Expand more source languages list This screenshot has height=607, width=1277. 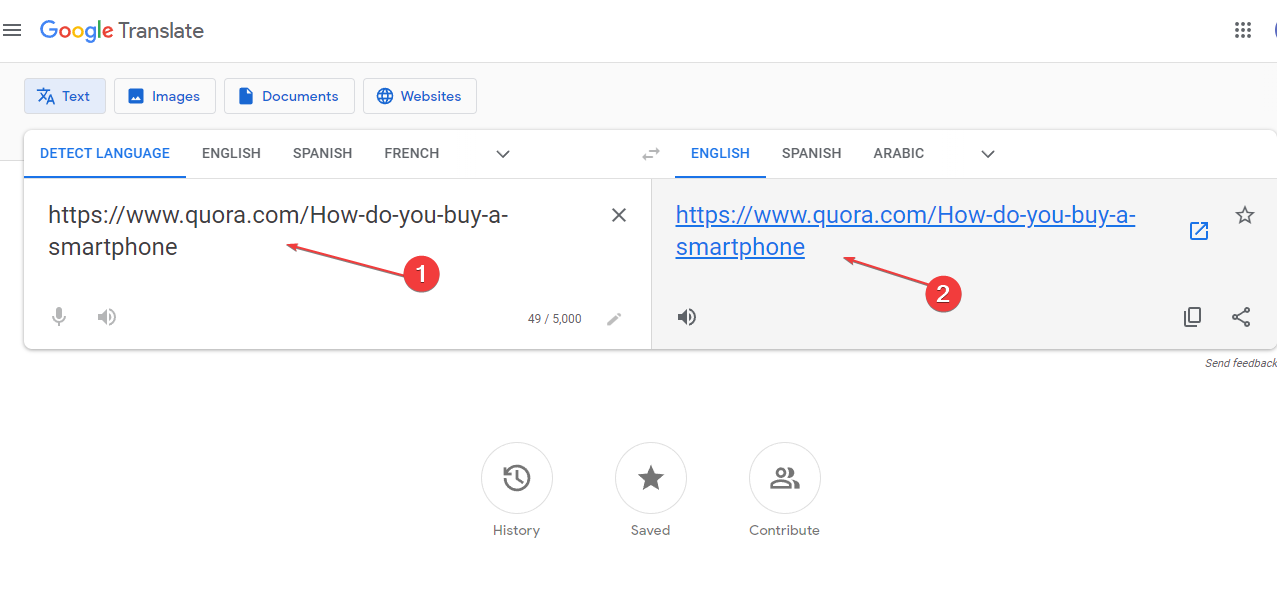pos(503,154)
